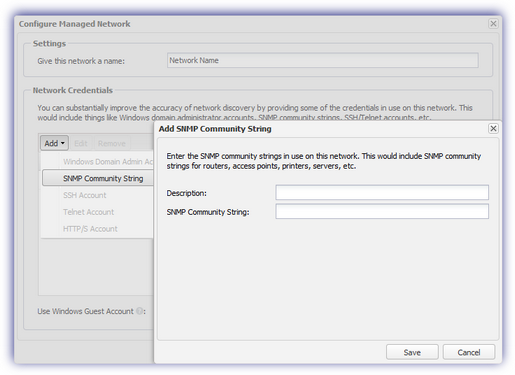Click the 'Settings' group heading

point(49,44)
